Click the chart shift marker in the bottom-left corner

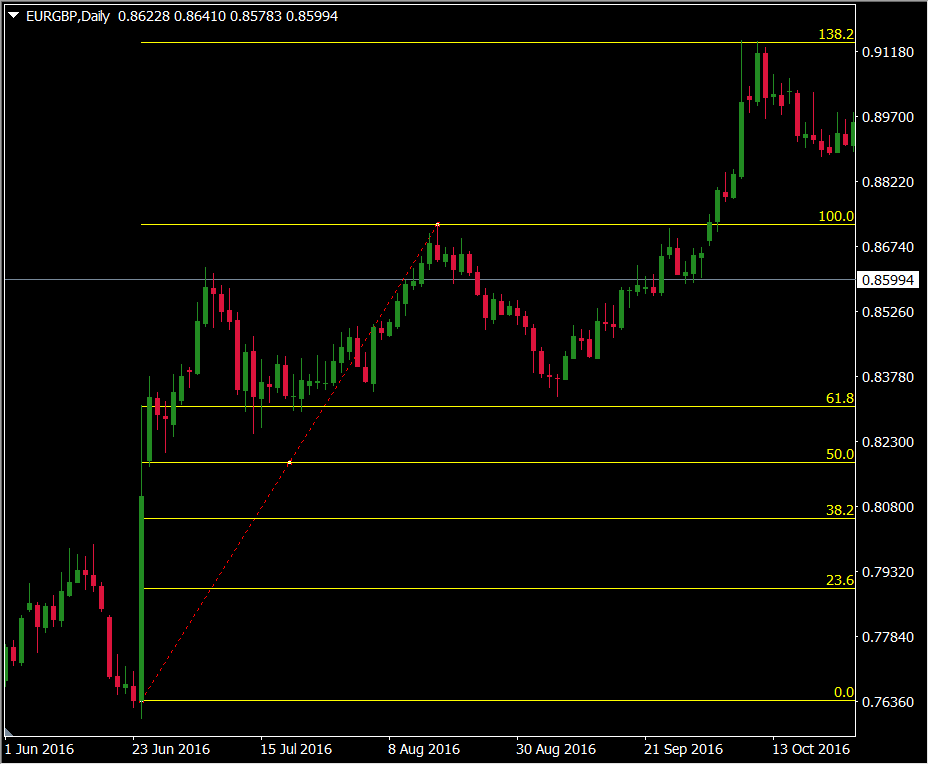coord(8,732)
